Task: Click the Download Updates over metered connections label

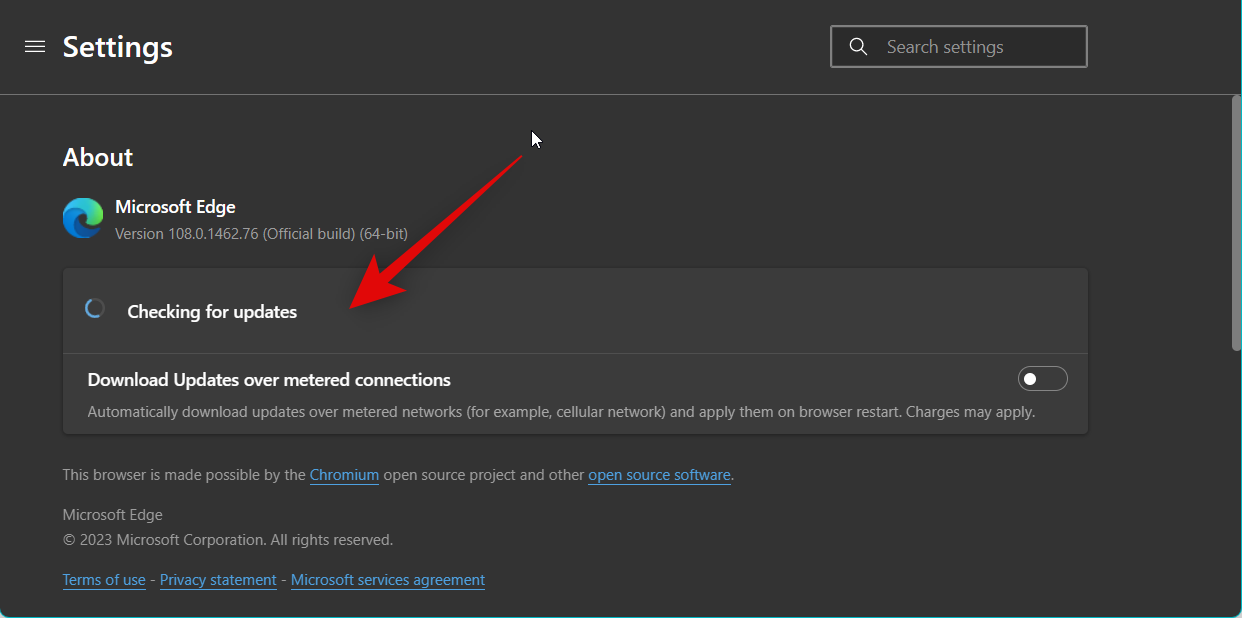Action: tap(268, 379)
